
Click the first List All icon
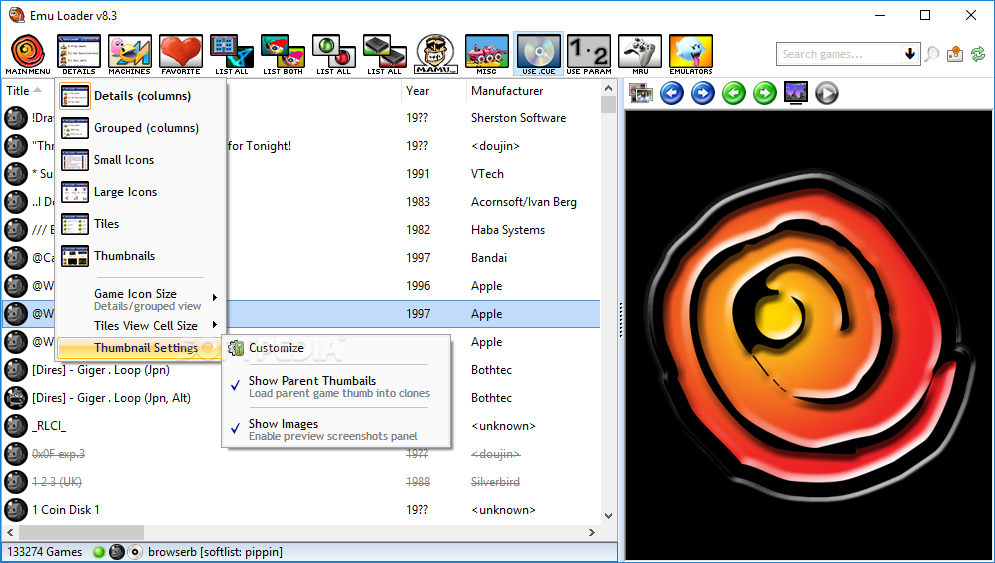(232, 55)
